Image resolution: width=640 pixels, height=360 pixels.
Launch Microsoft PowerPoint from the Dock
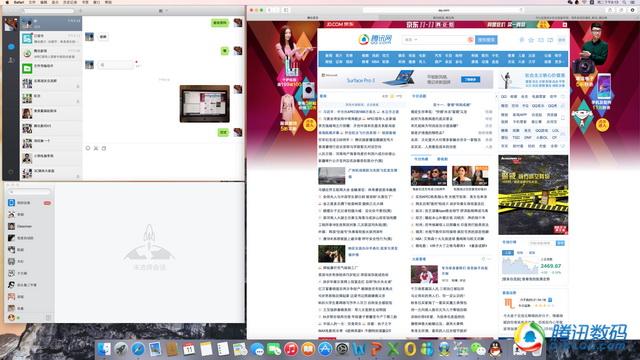click(x=376, y=349)
